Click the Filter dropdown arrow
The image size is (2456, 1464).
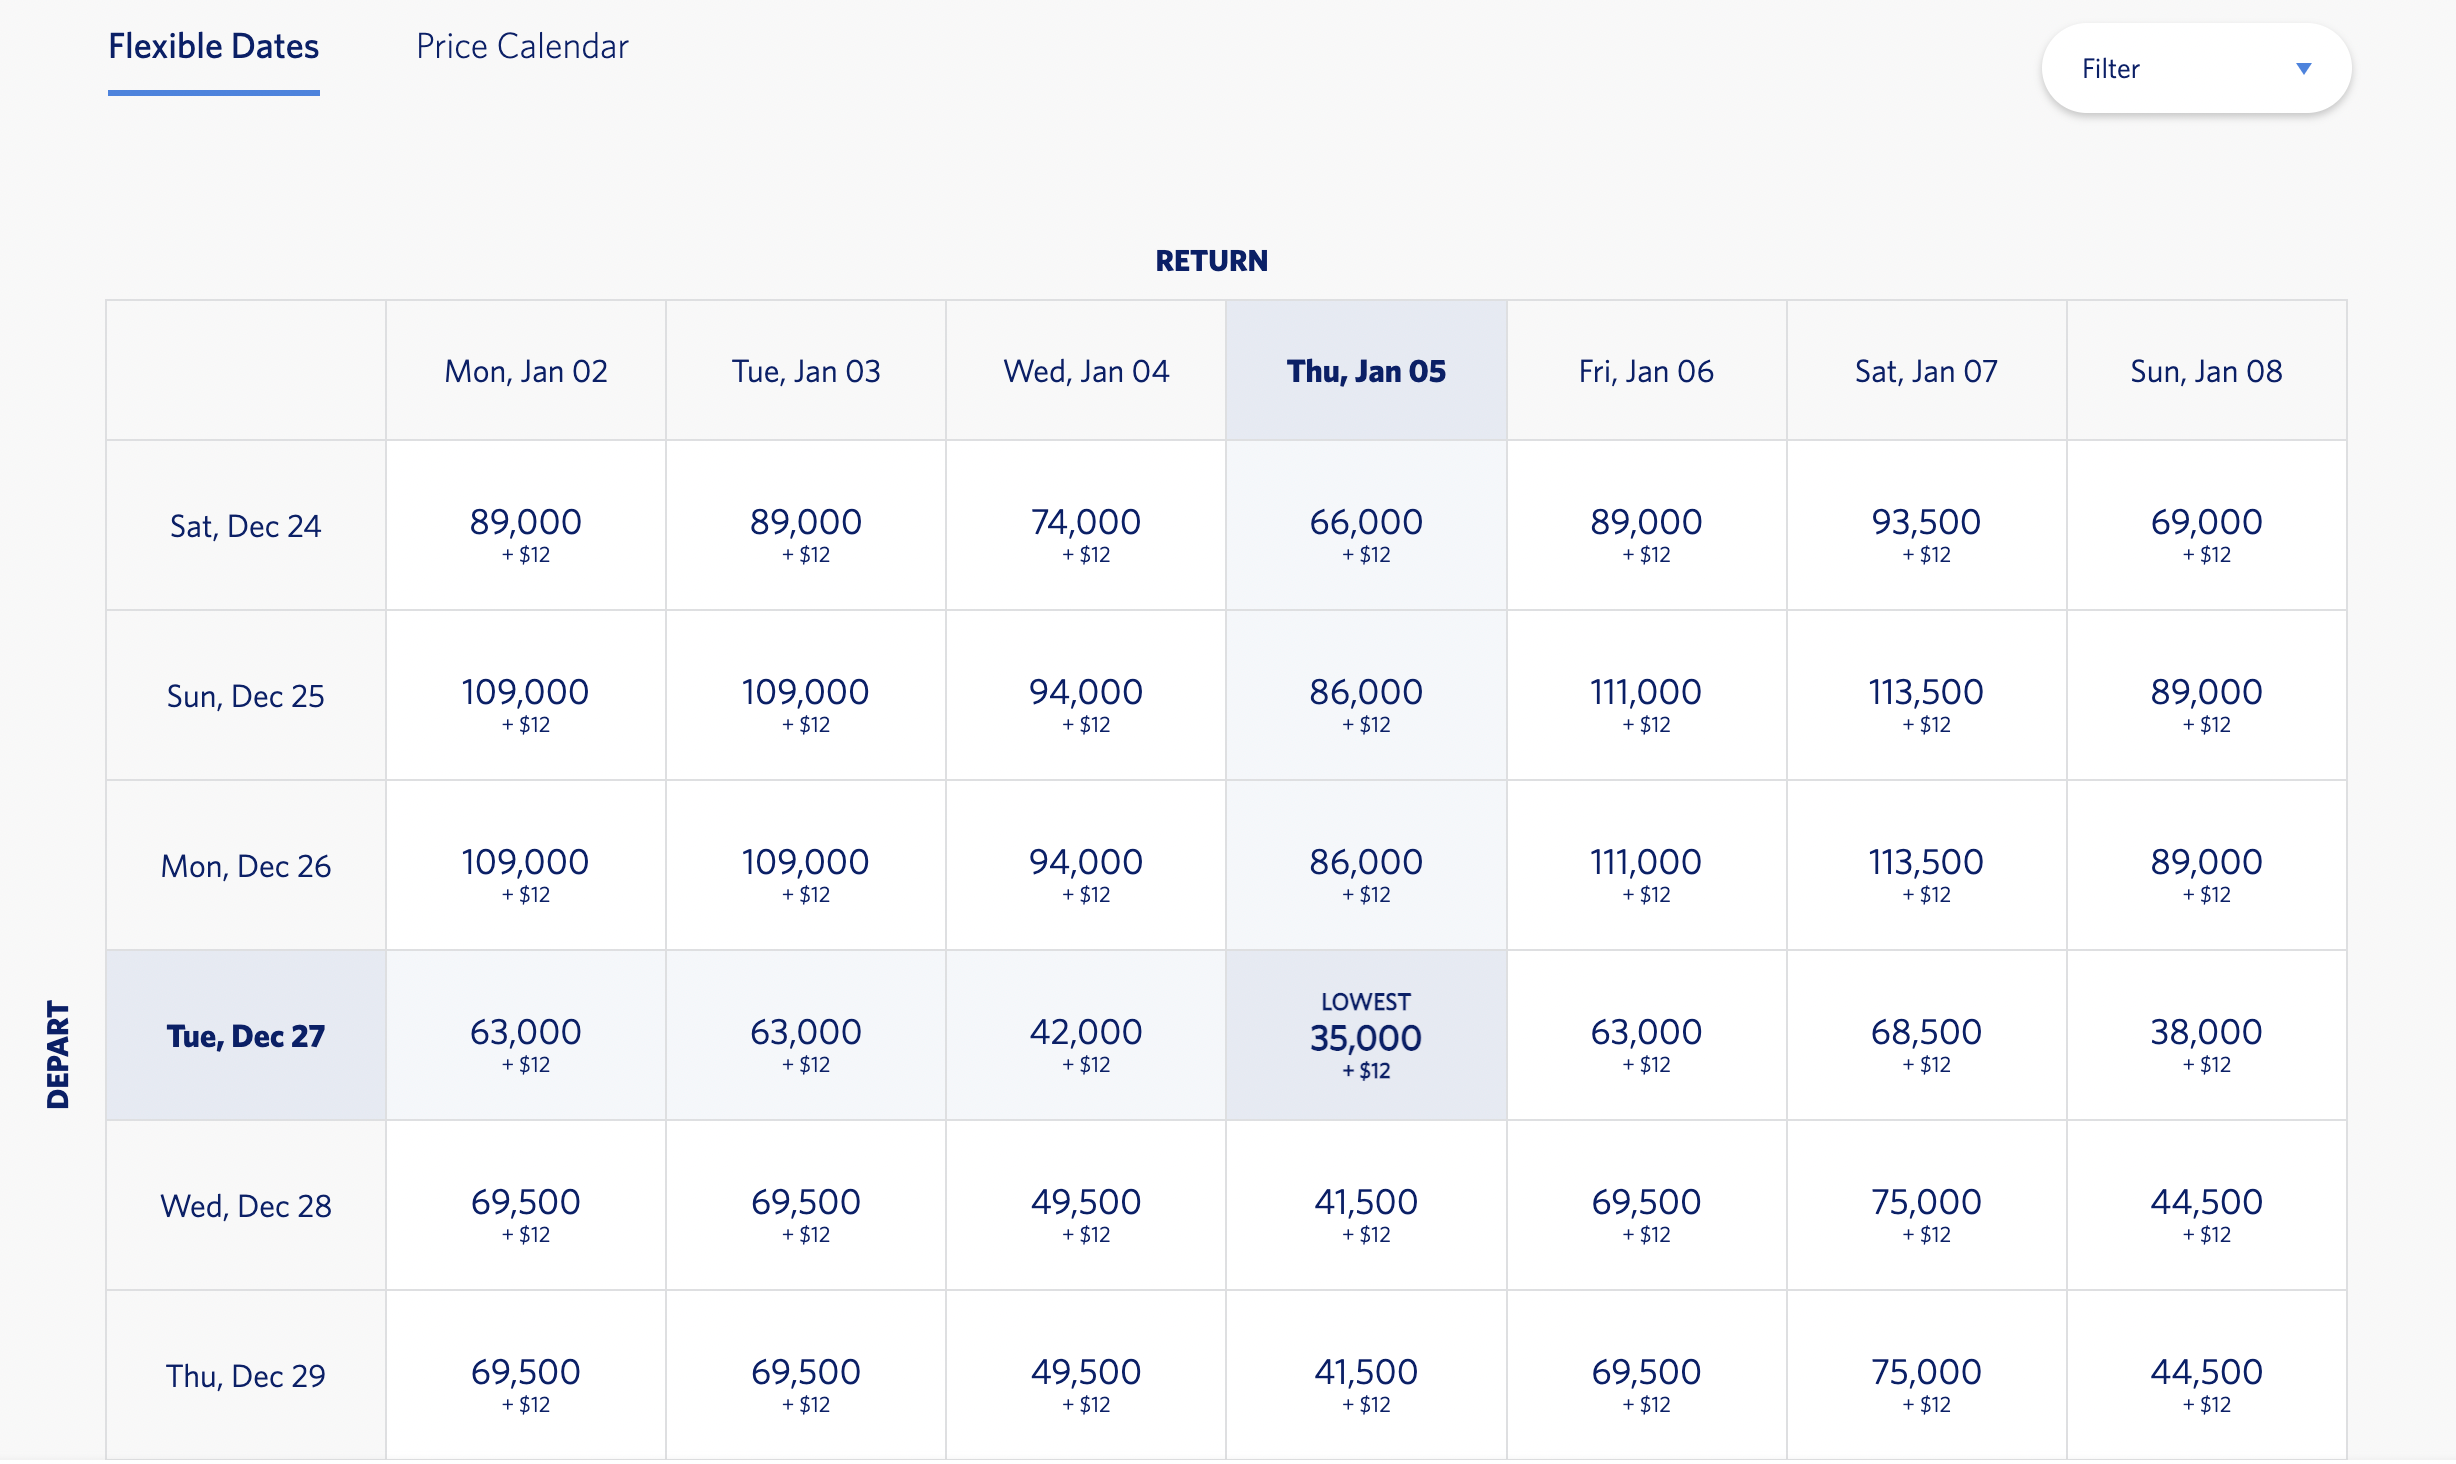[x=2303, y=69]
